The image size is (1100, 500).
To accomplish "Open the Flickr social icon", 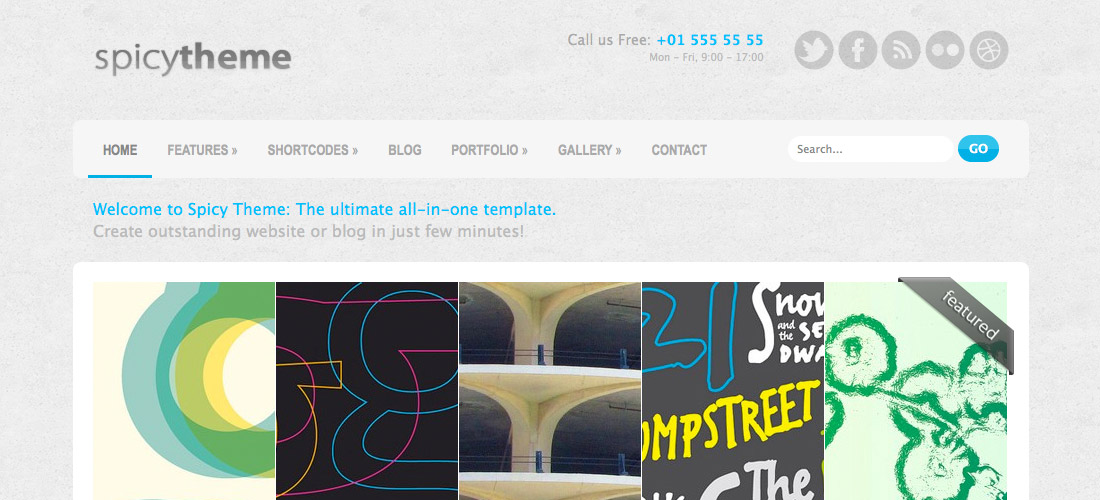I will 944,50.
